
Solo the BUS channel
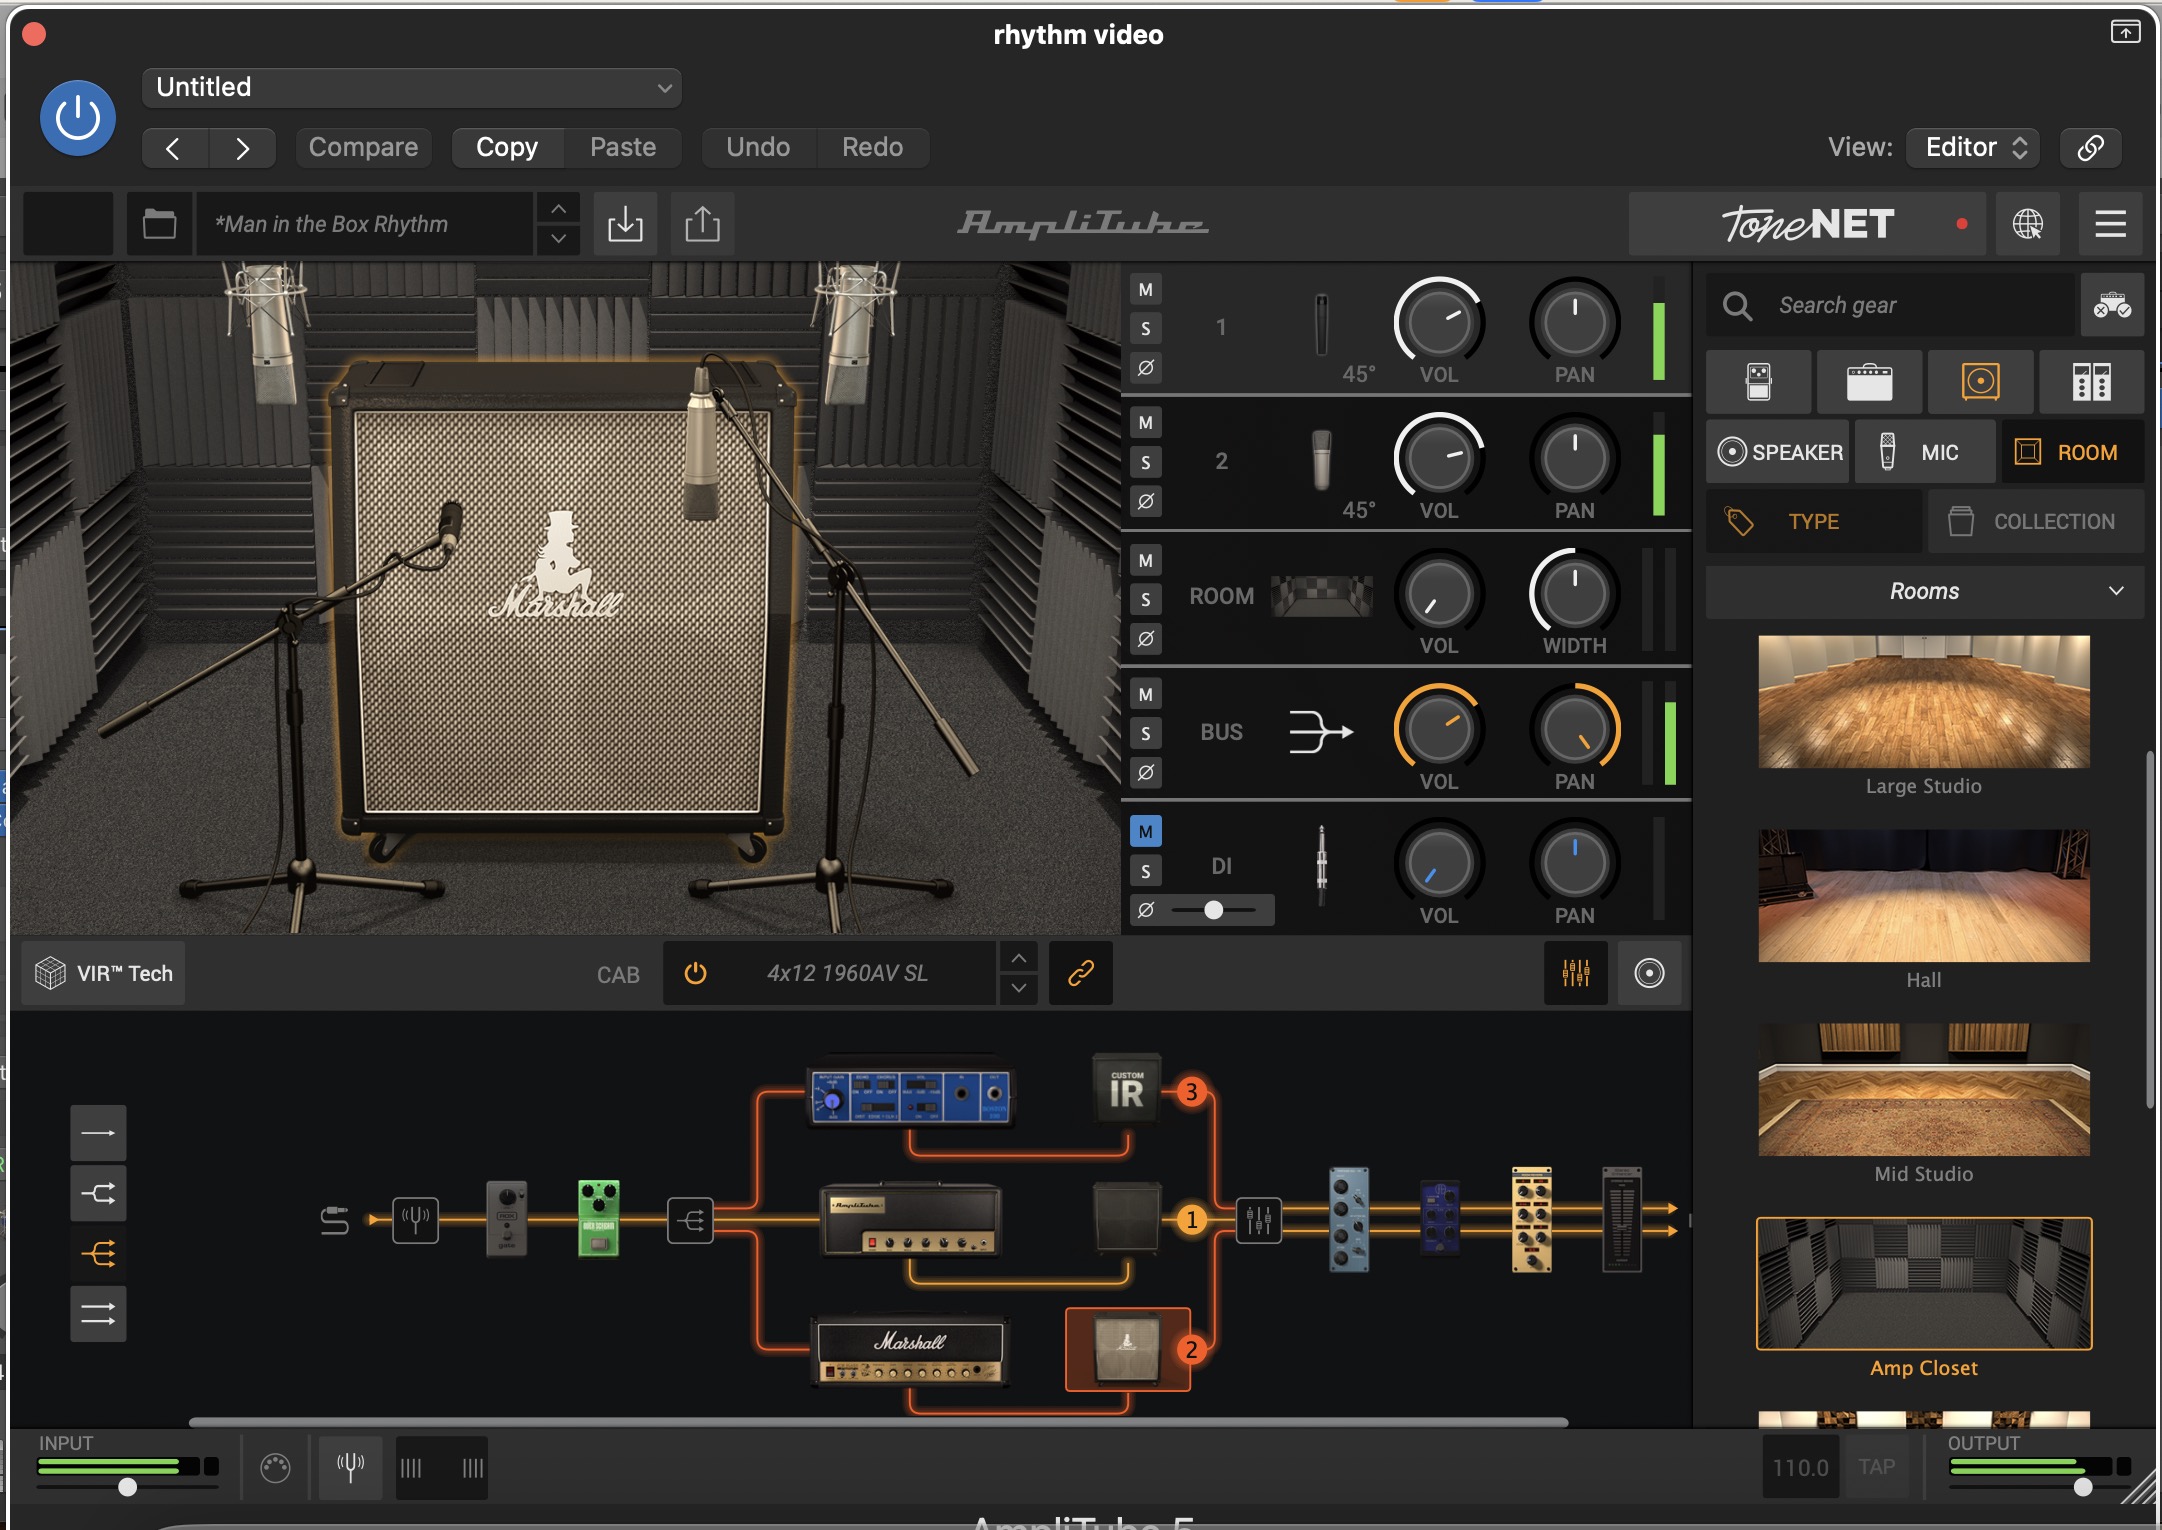[x=1146, y=734]
